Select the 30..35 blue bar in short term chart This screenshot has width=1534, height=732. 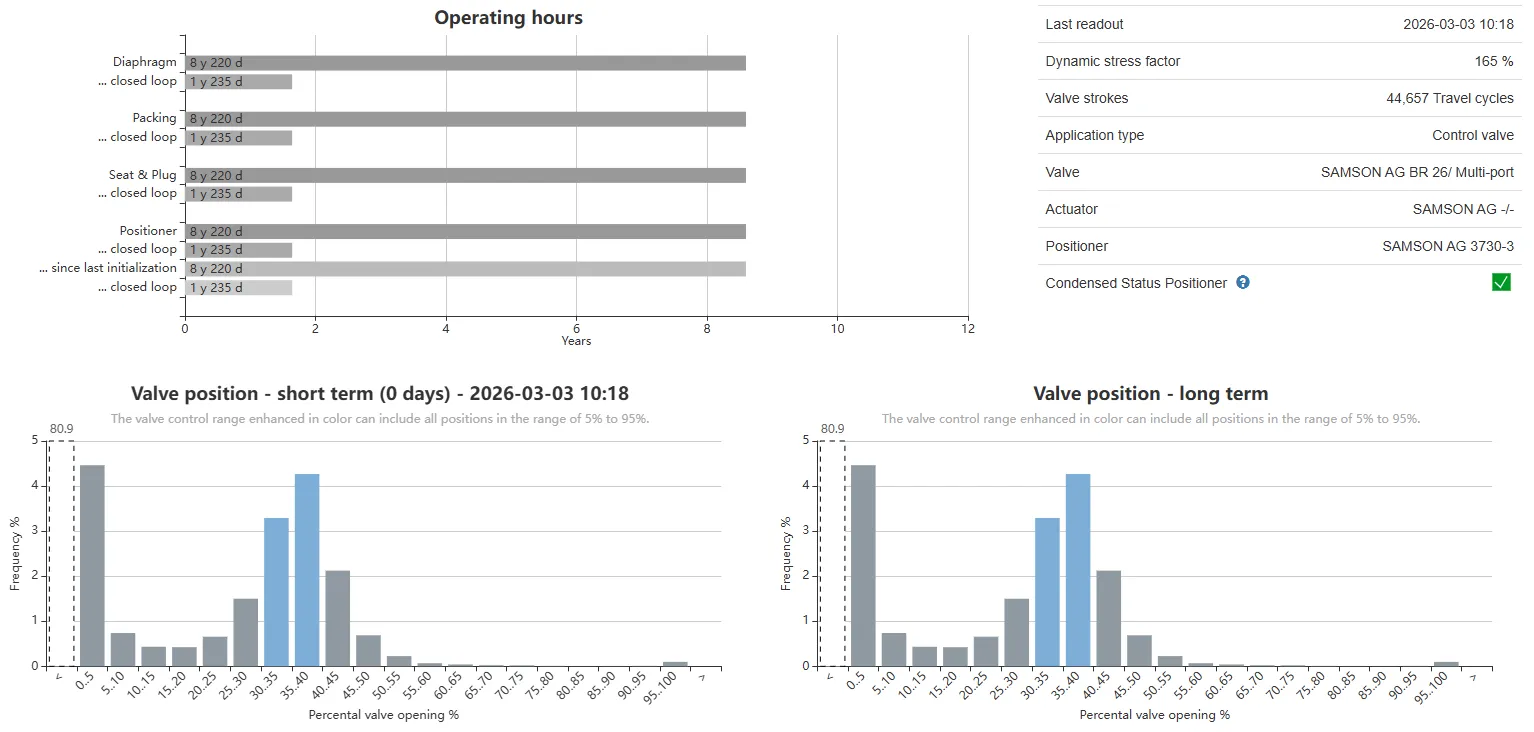(x=276, y=591)
